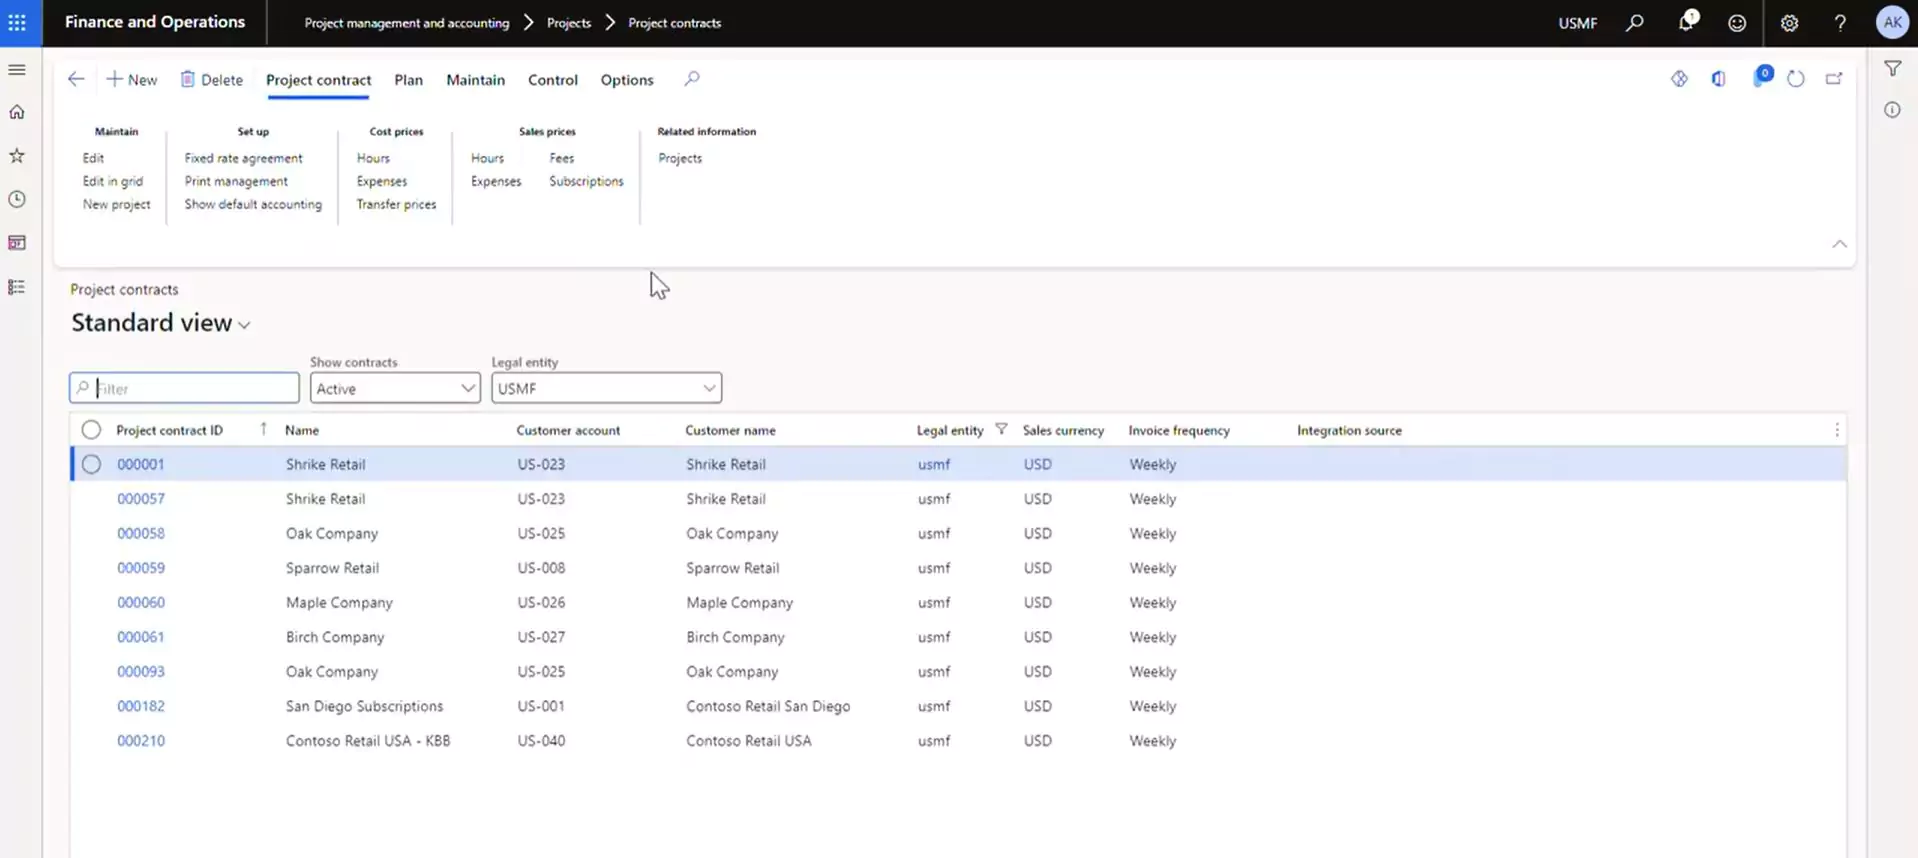Collapse the ribbon action pane chevron
1918x858 pixels.
pos(1839,244)
